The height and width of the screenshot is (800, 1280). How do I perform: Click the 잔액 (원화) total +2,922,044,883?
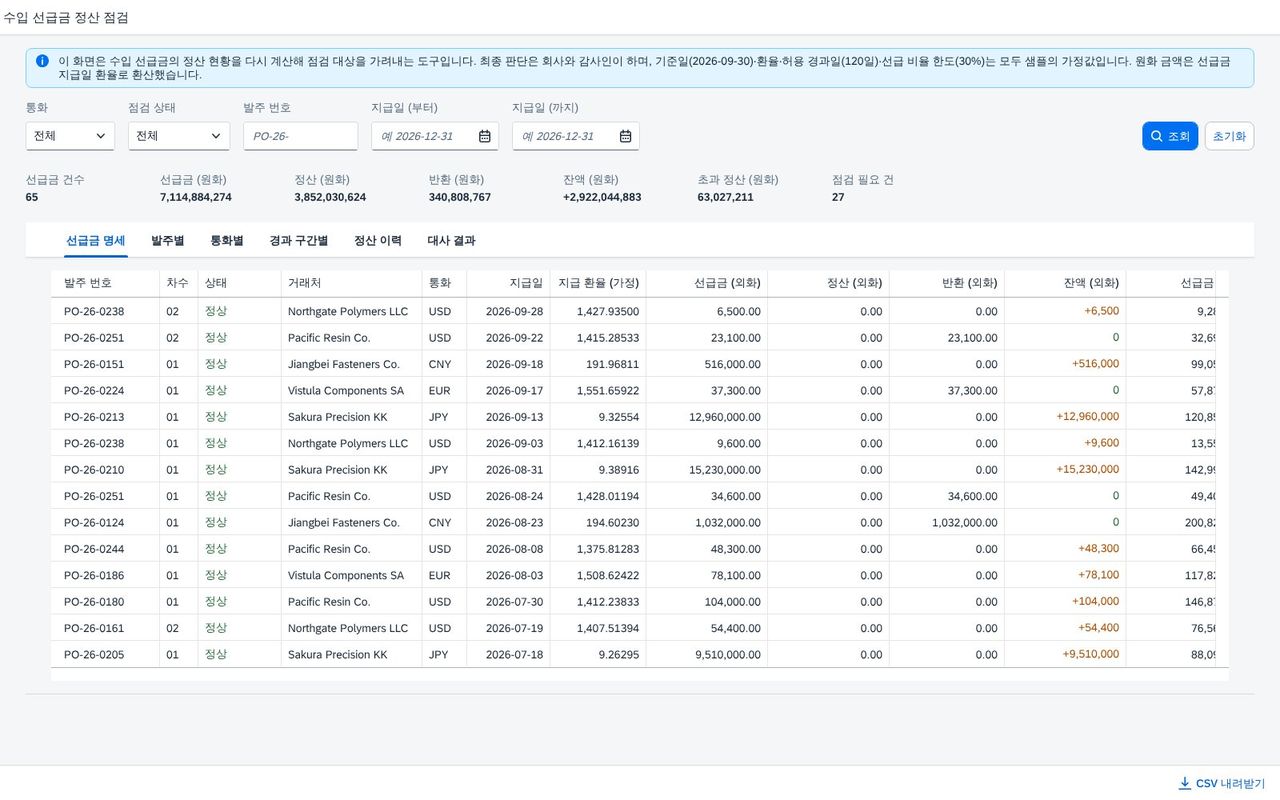pyautogui.click(x=602, y=197)
